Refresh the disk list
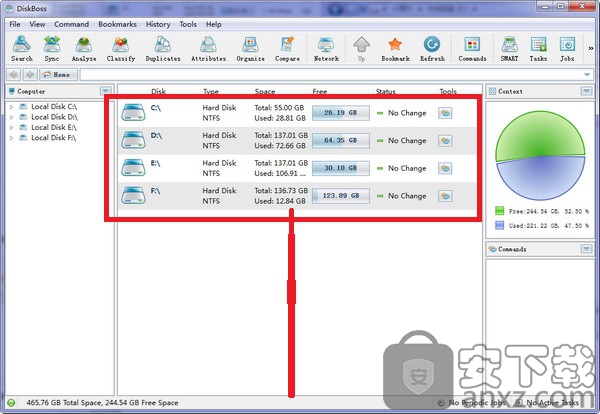This screenshot has height=414, width=600. (x=432, y=48)
